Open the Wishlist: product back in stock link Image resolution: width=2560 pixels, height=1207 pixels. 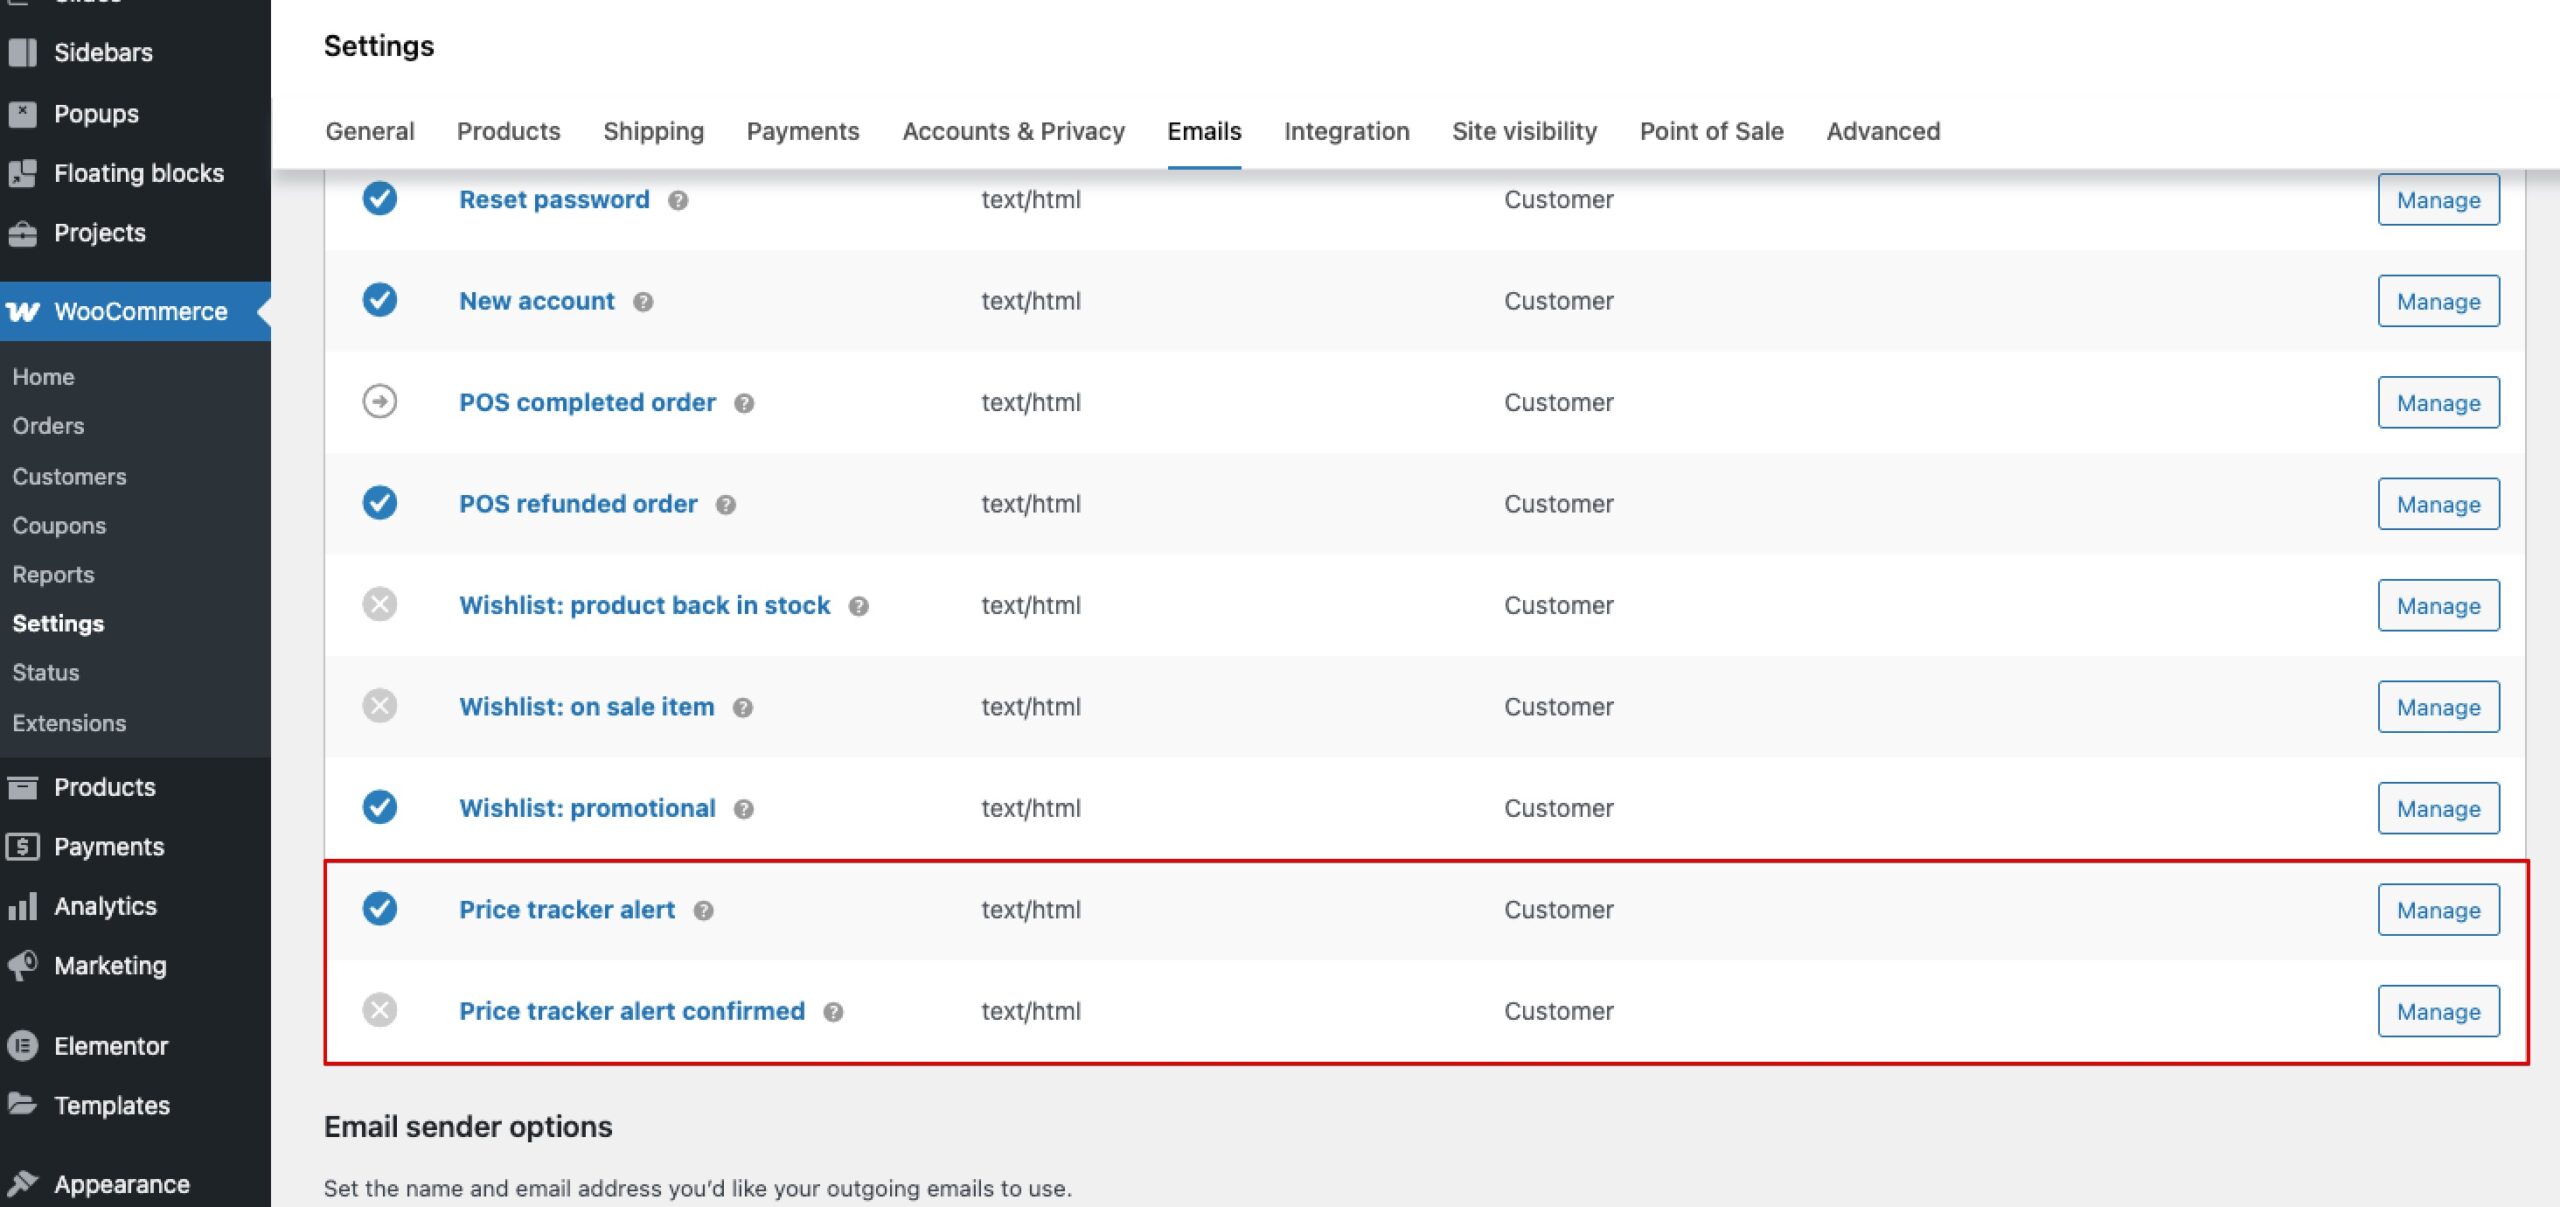(x=644, y=605)
